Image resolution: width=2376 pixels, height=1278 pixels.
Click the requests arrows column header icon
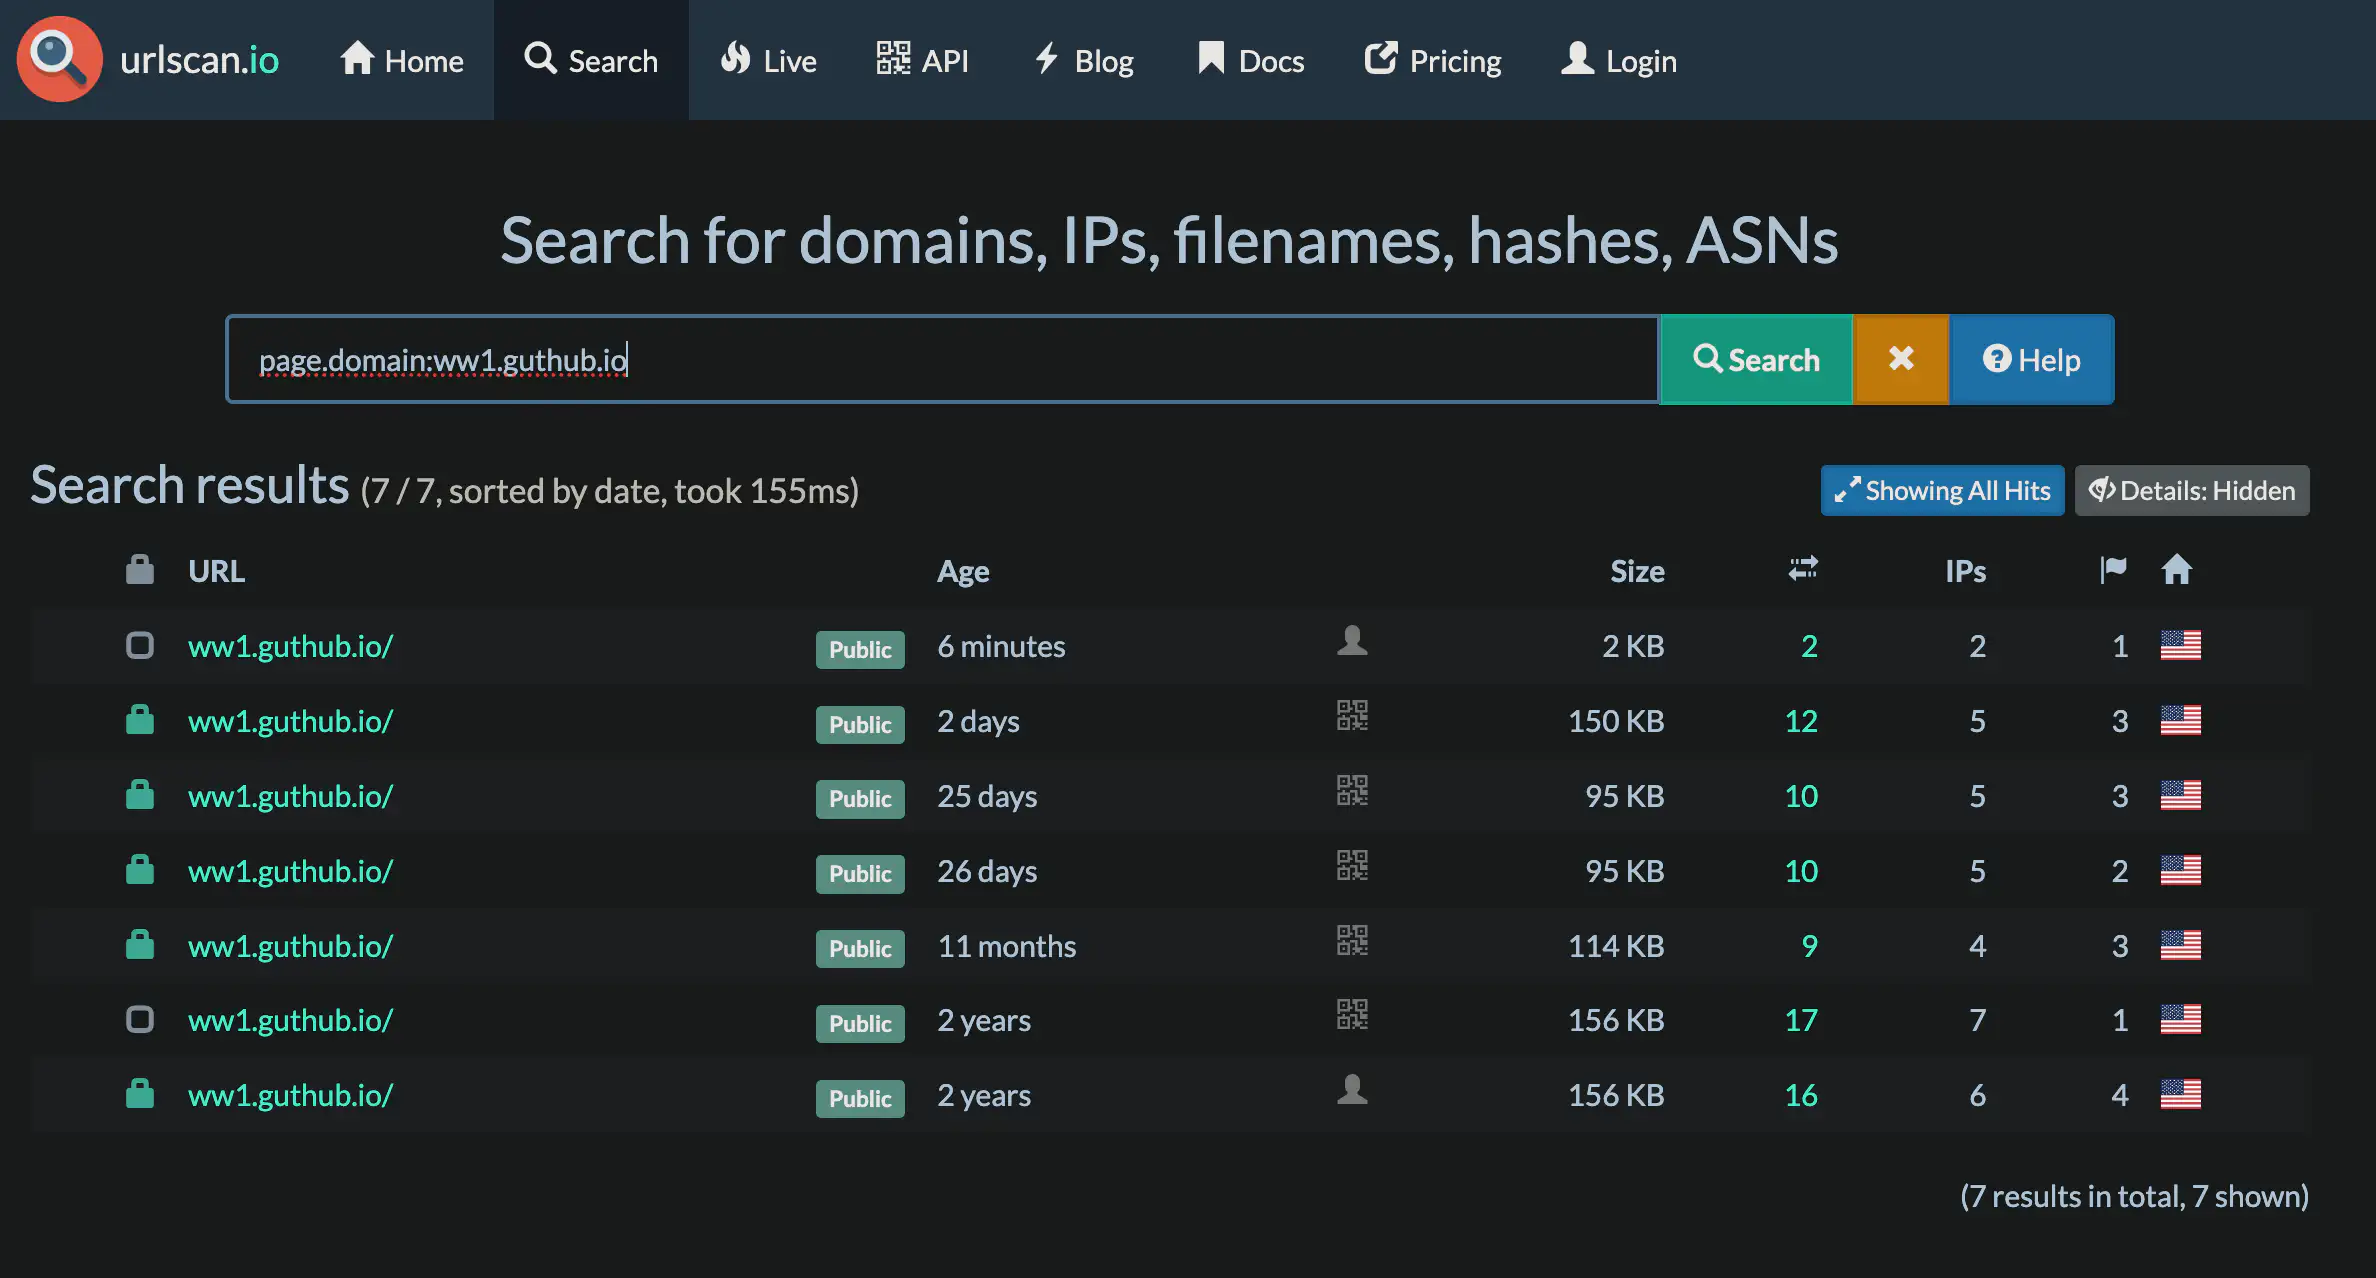coord(1803,569)
